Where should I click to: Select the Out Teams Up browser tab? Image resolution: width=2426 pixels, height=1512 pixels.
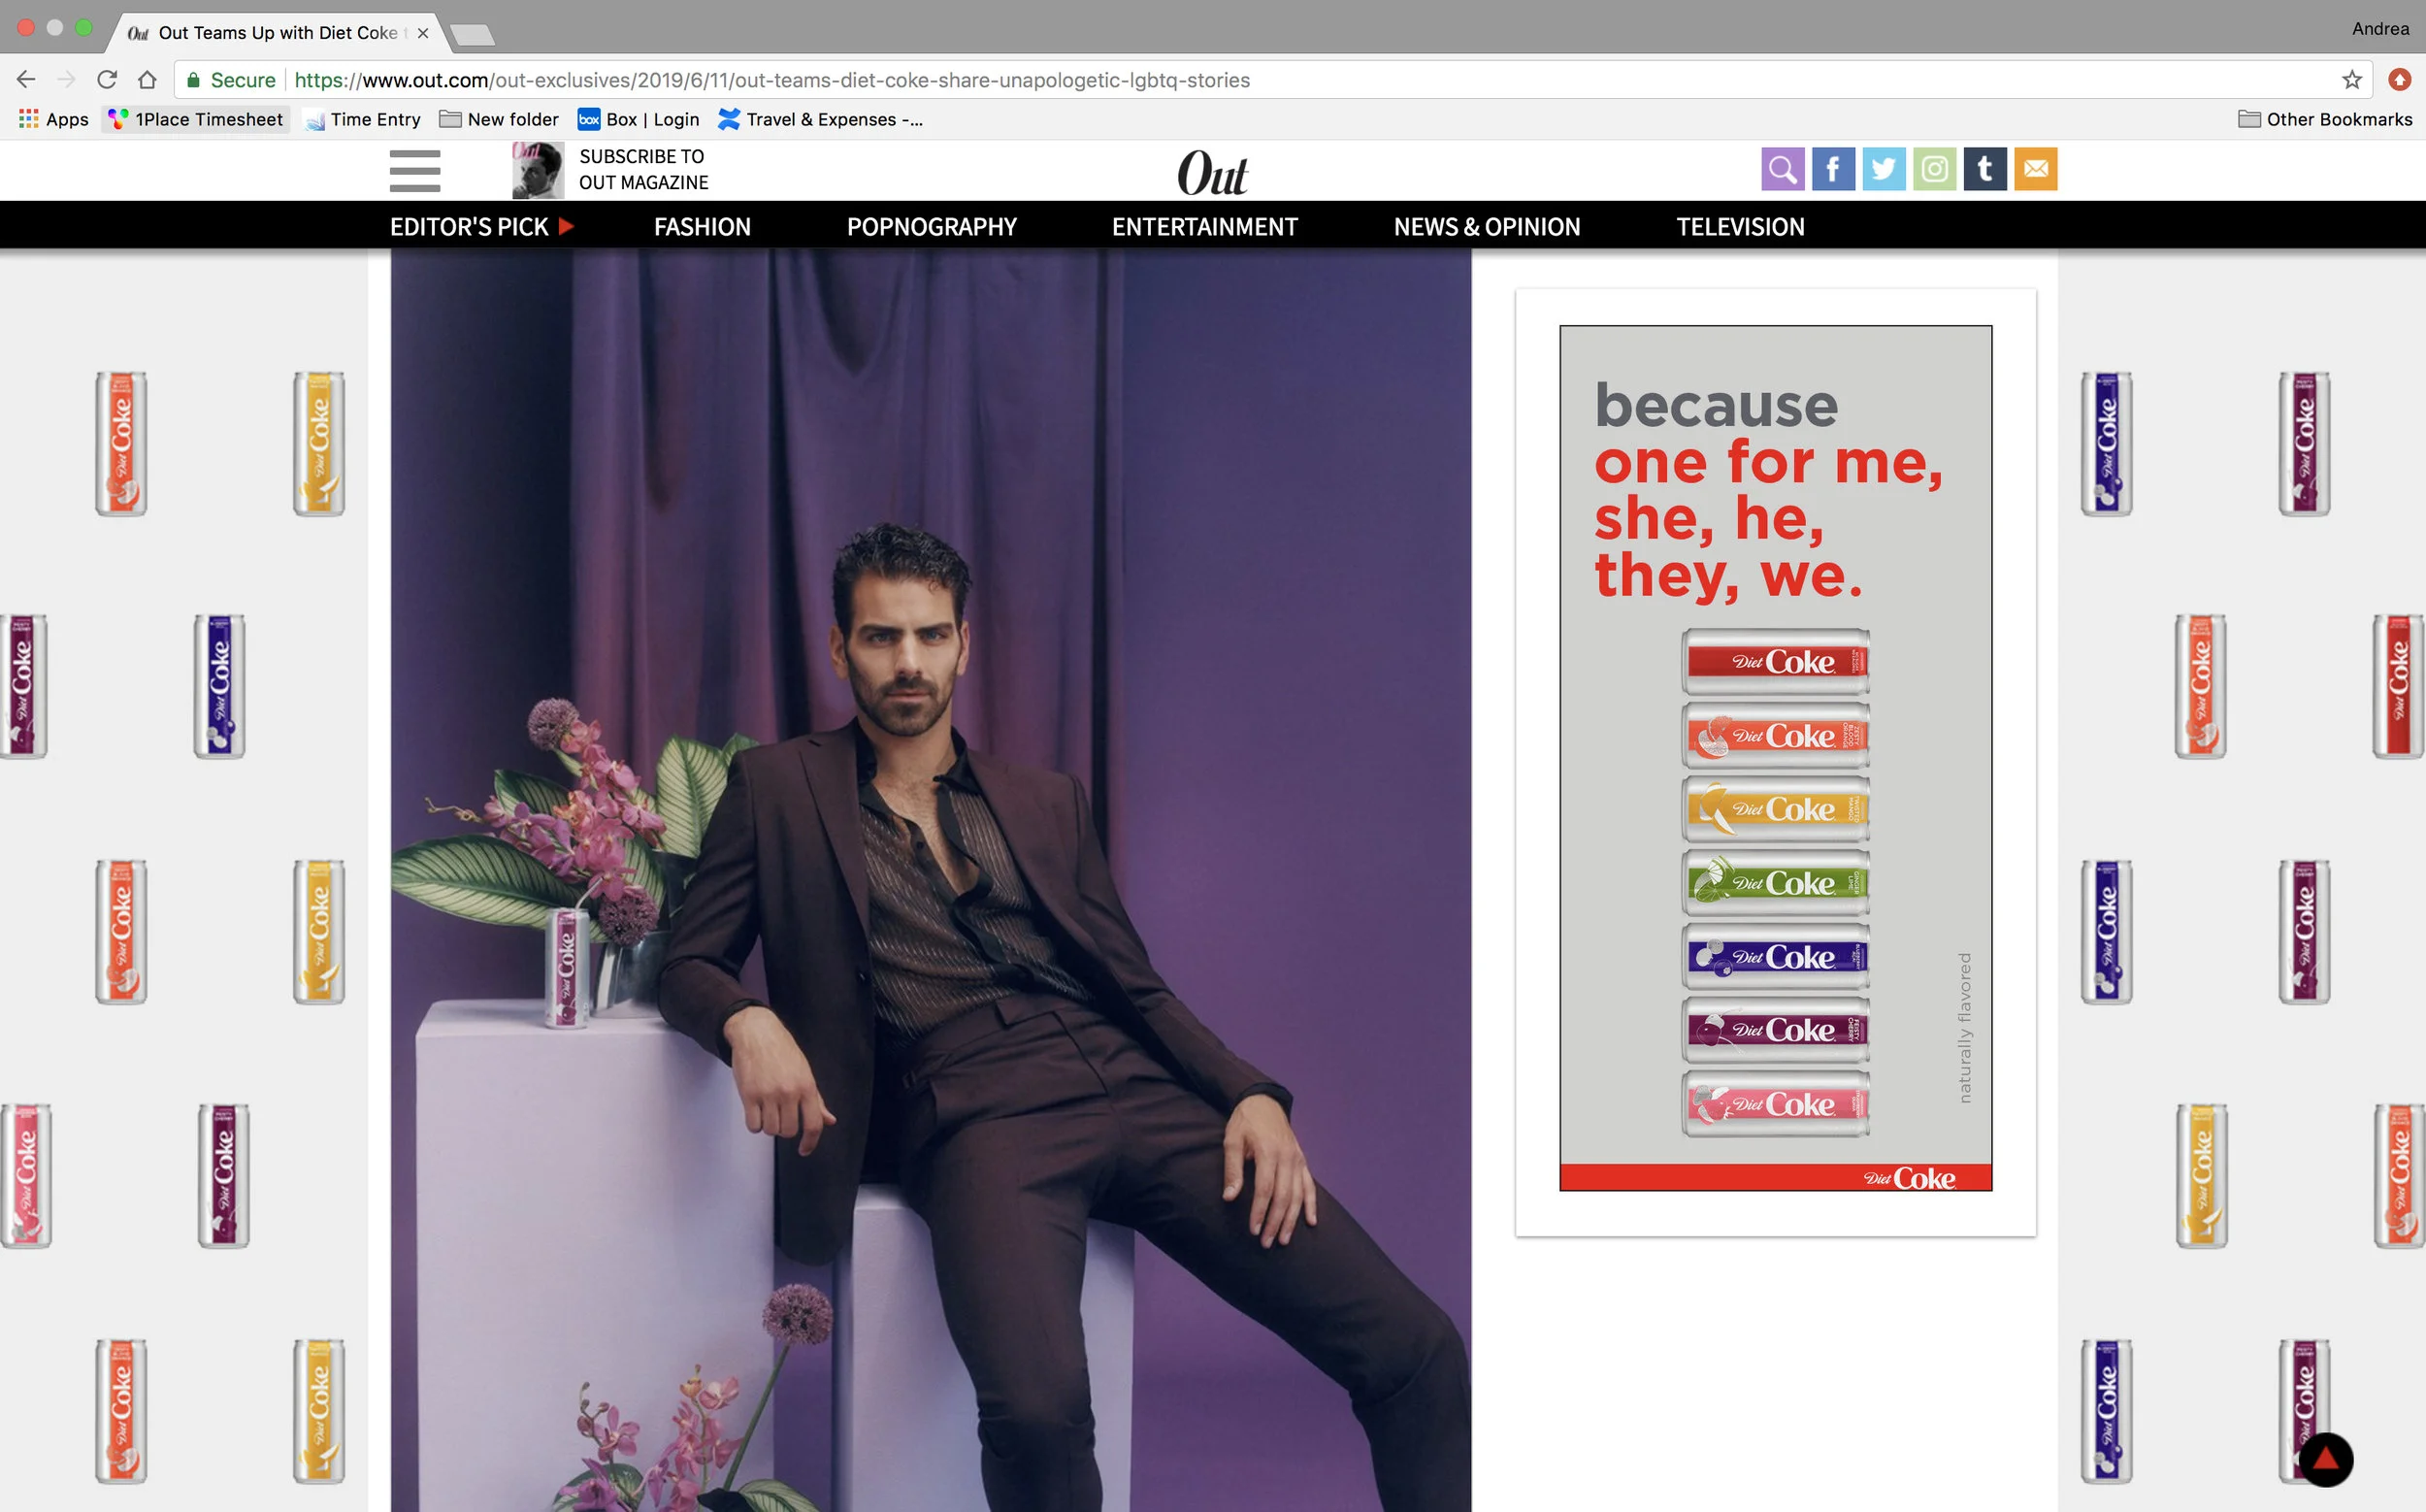[277, 33]
